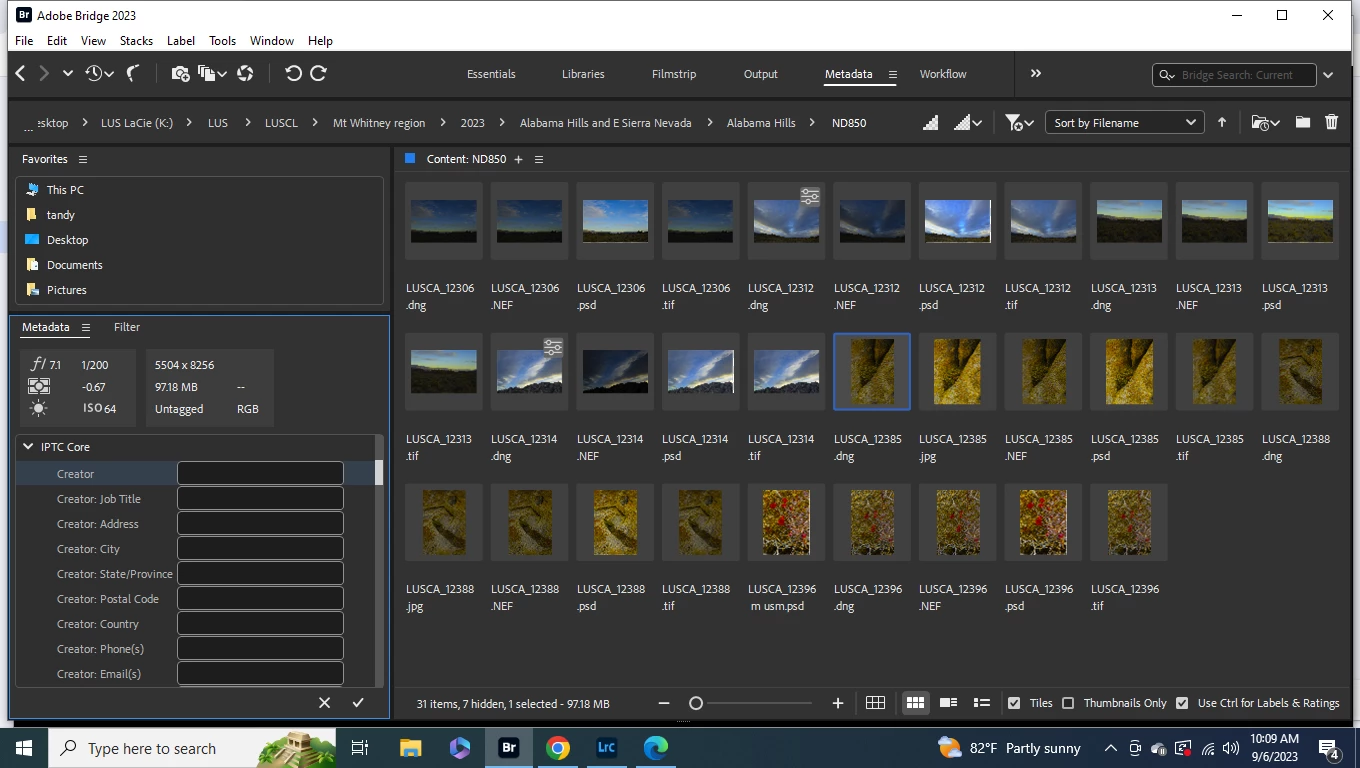The height and width of the screenshot is (768, 1360).
Task: Switch to thumbnails view
Action: (915, 703)
